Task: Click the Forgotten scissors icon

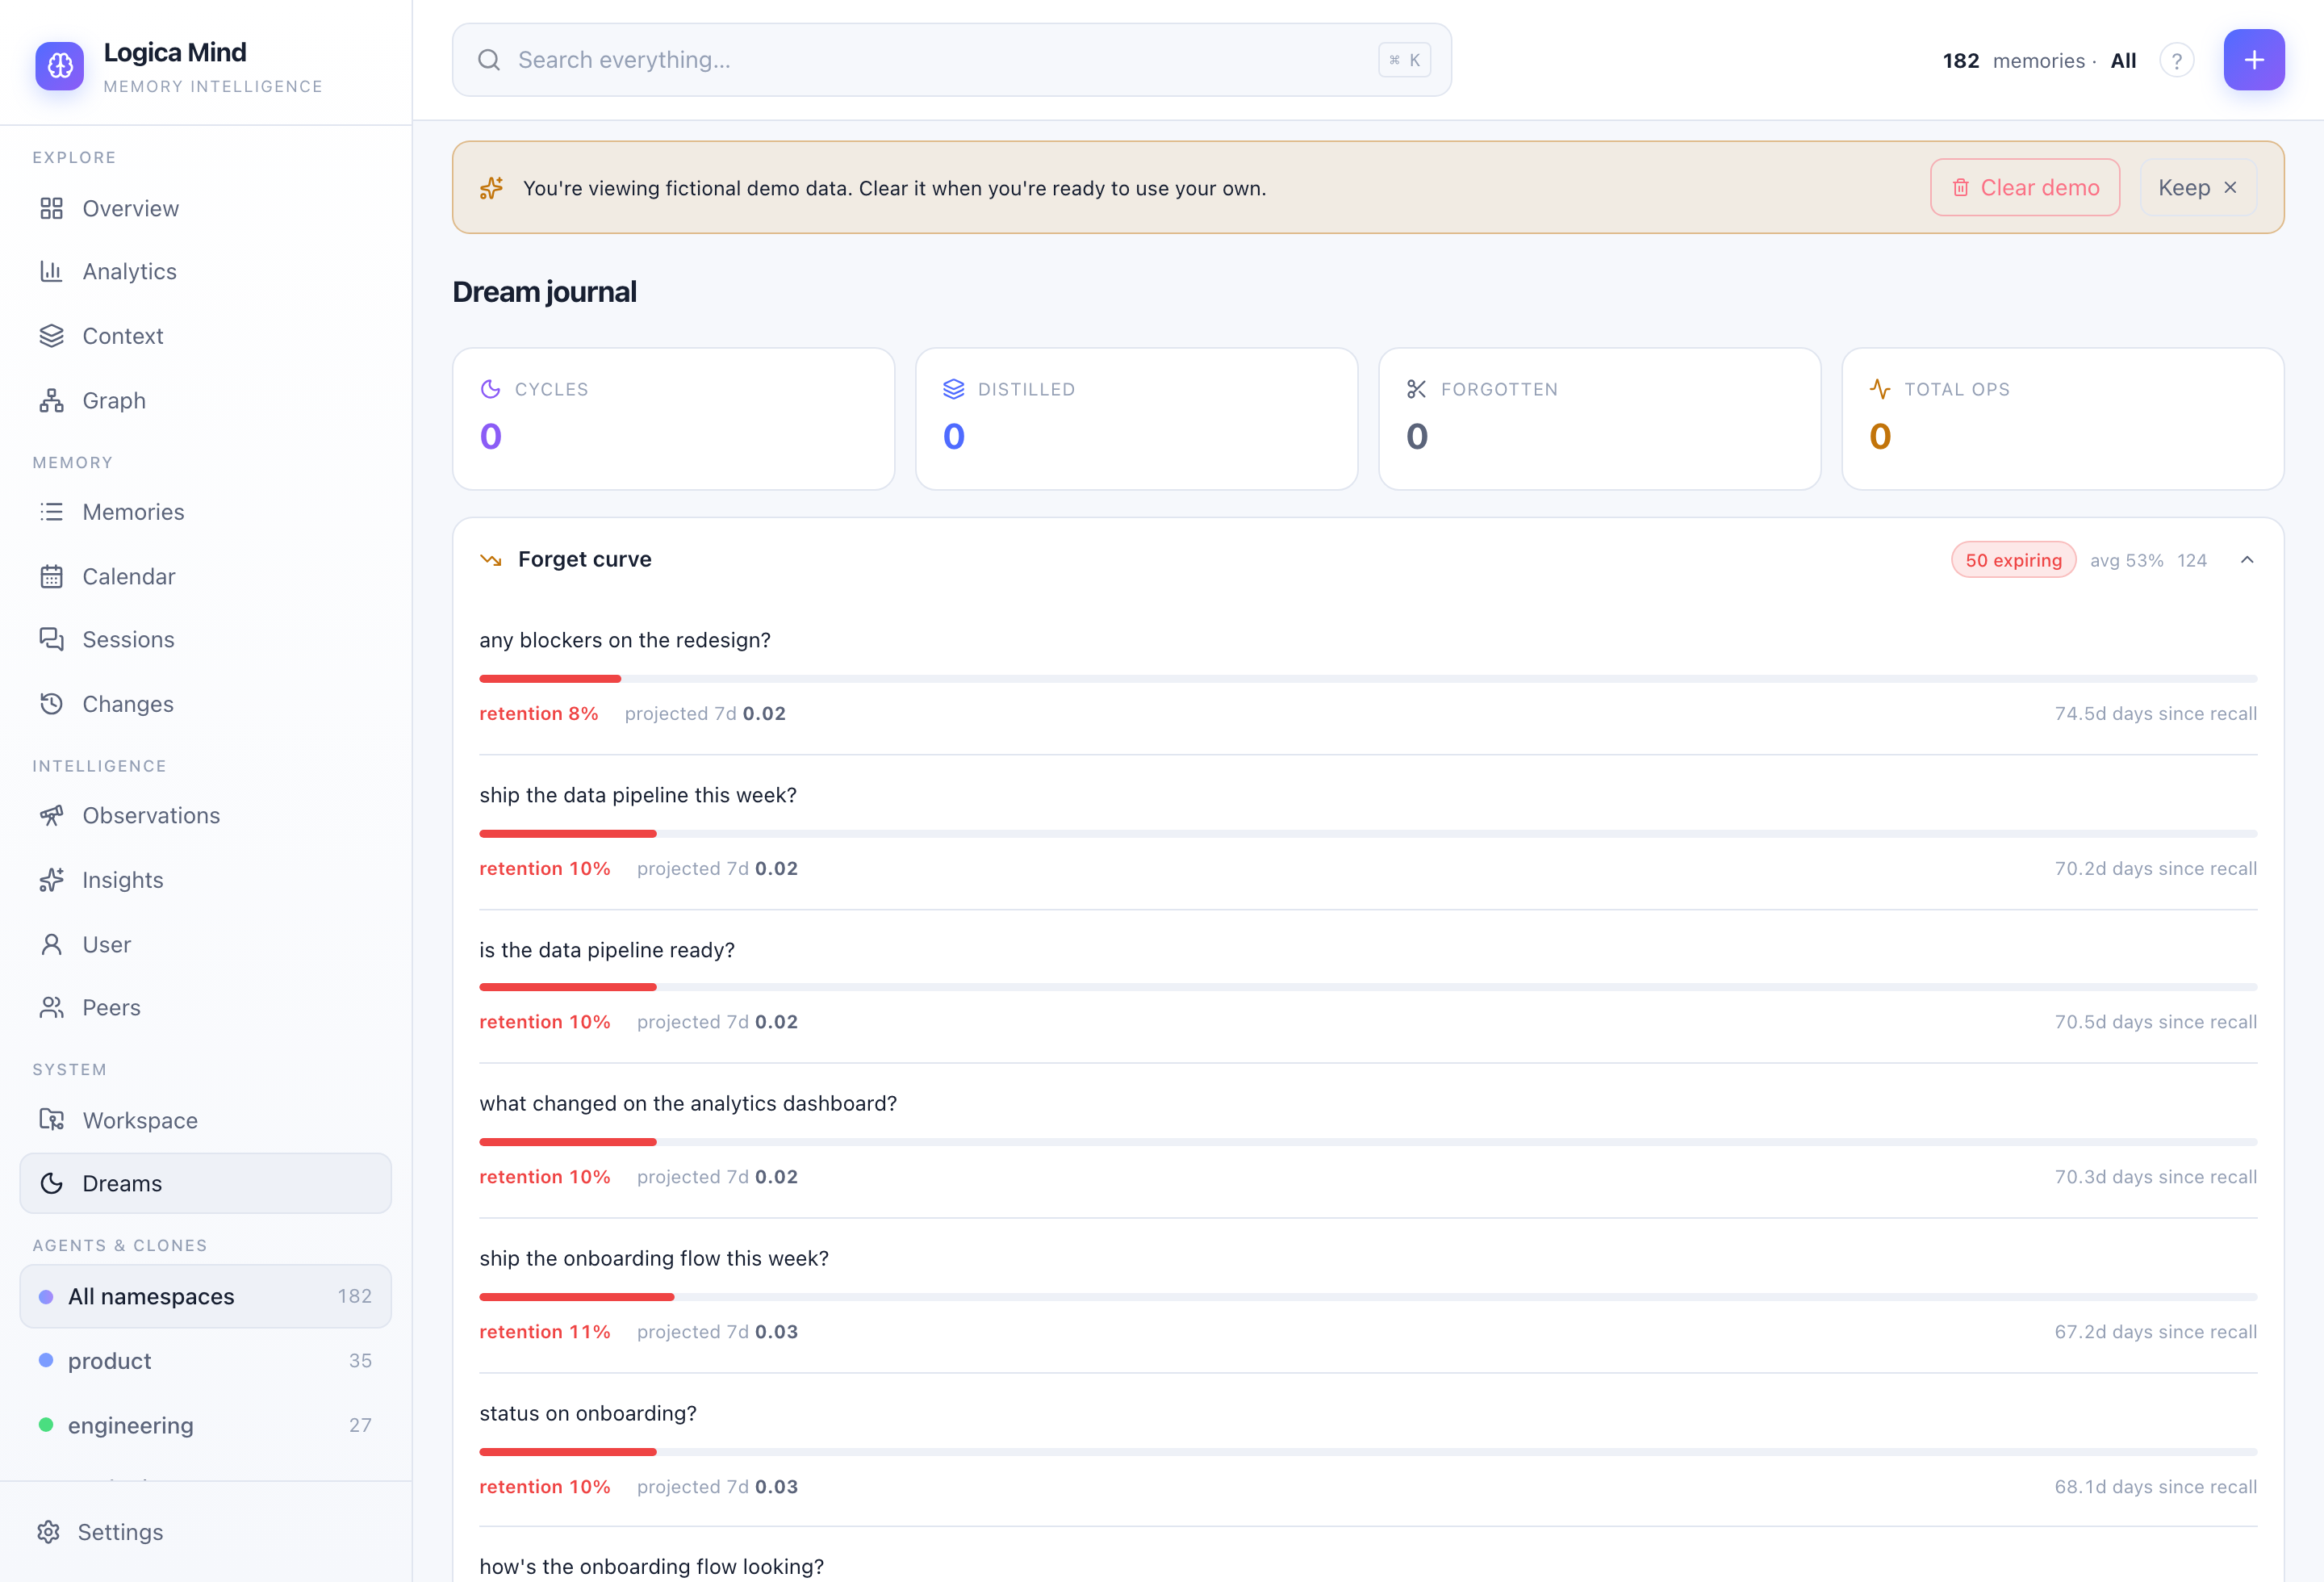Action: click(x=1417, y=389)
